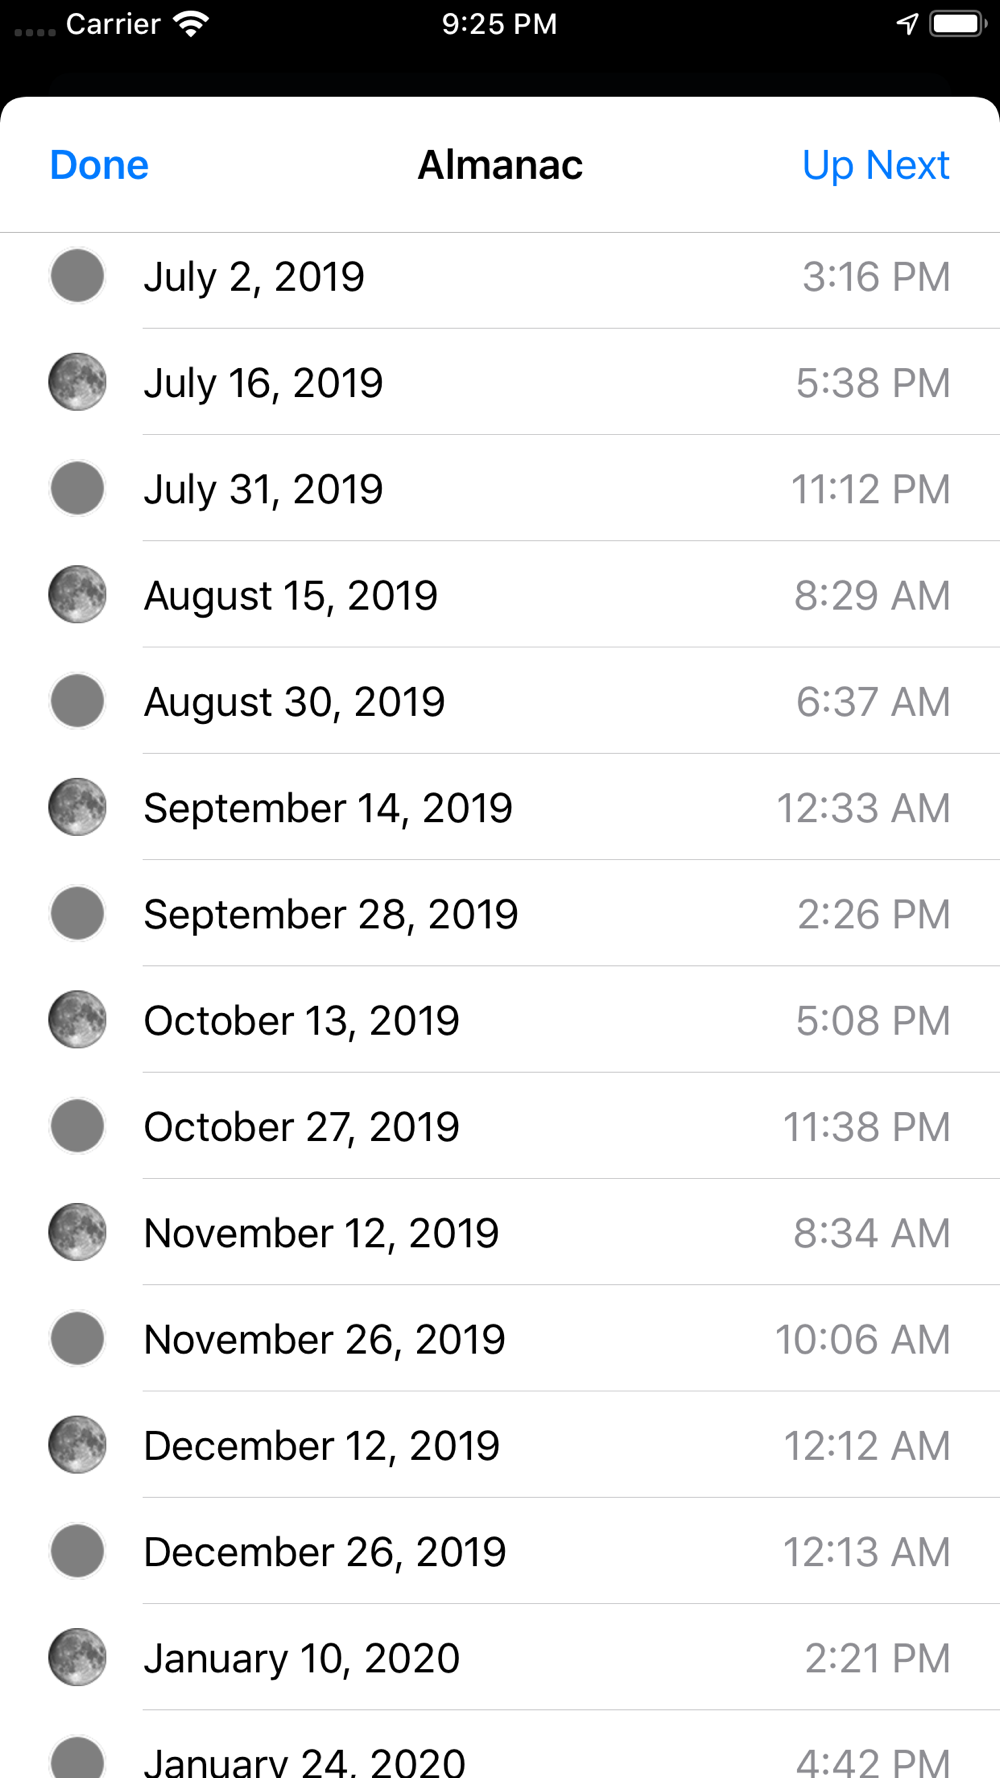This screenshot has width=1000, height=1778.
Task: Tap the full moon icon beside July 16, 2019
Action: (x=77, y=382)
